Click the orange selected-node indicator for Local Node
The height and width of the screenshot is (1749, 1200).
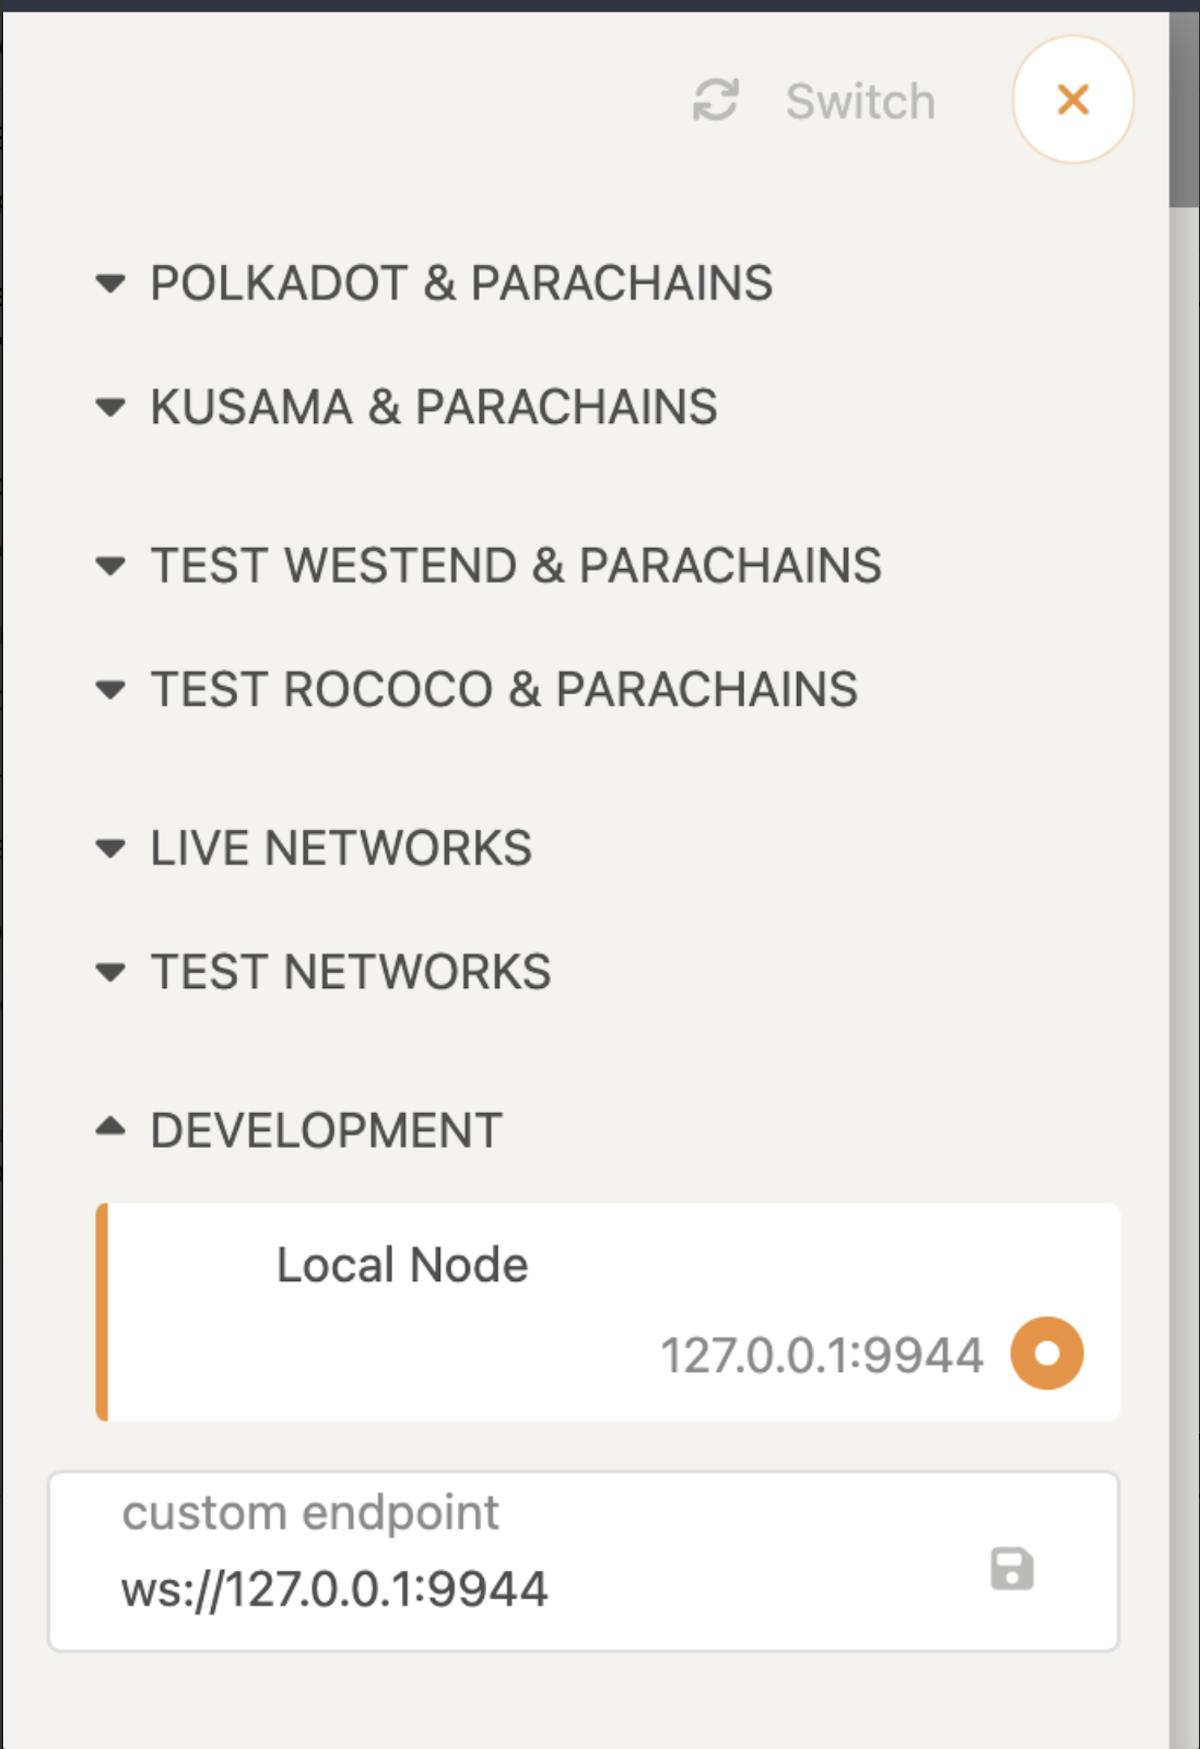coord(1047,1352)
